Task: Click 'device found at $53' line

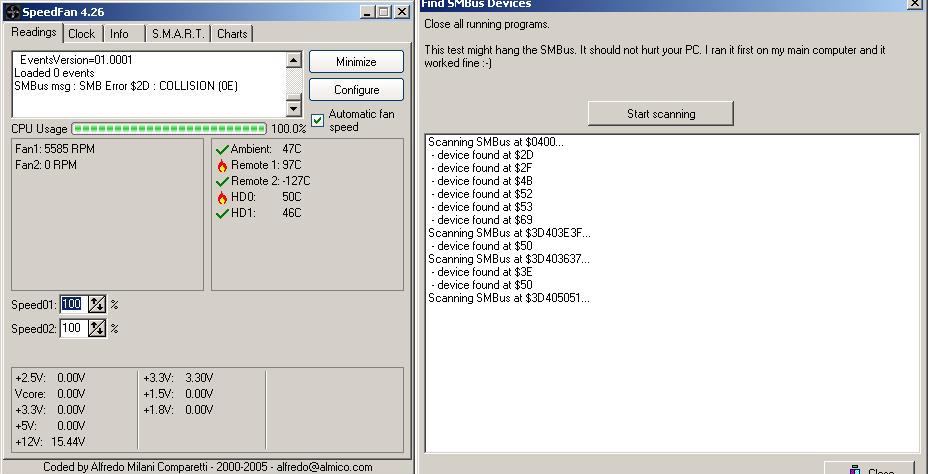Action: [482, 207]
